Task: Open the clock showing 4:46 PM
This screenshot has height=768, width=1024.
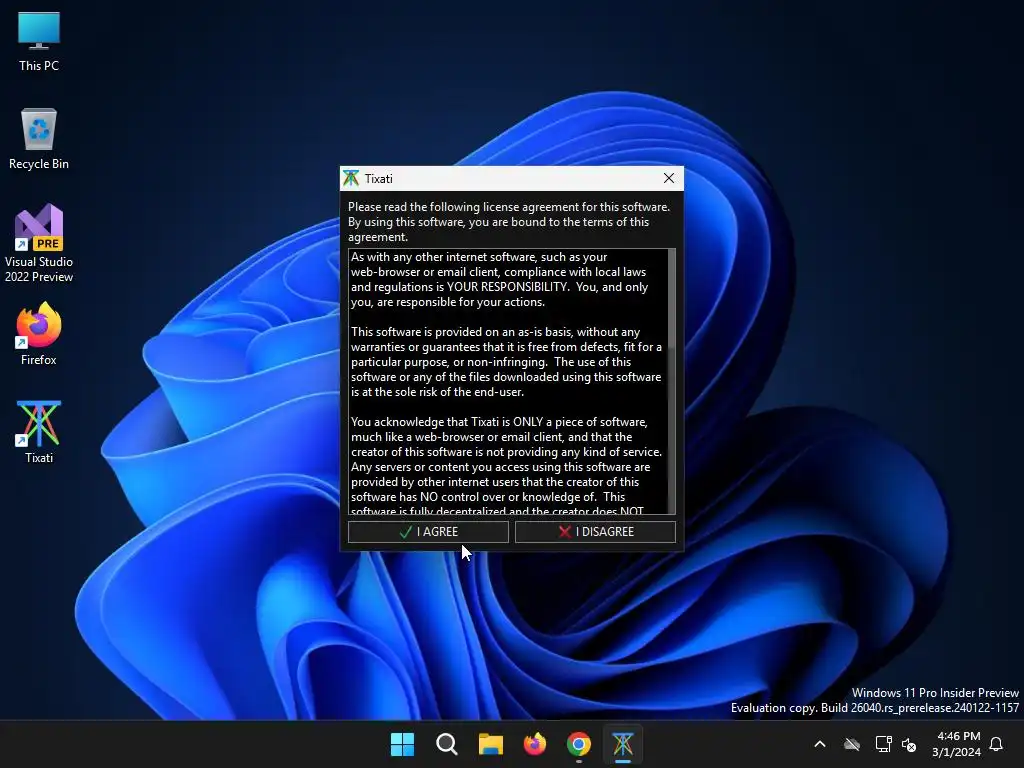Action: pos(956,744)
